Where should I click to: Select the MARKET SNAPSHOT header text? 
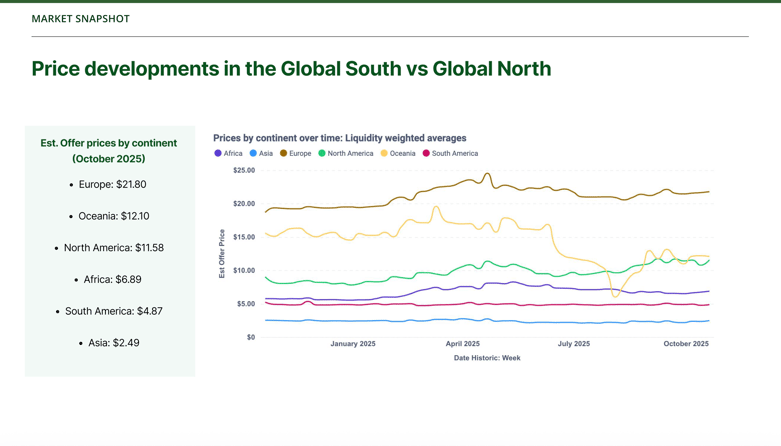pos(80,18)
